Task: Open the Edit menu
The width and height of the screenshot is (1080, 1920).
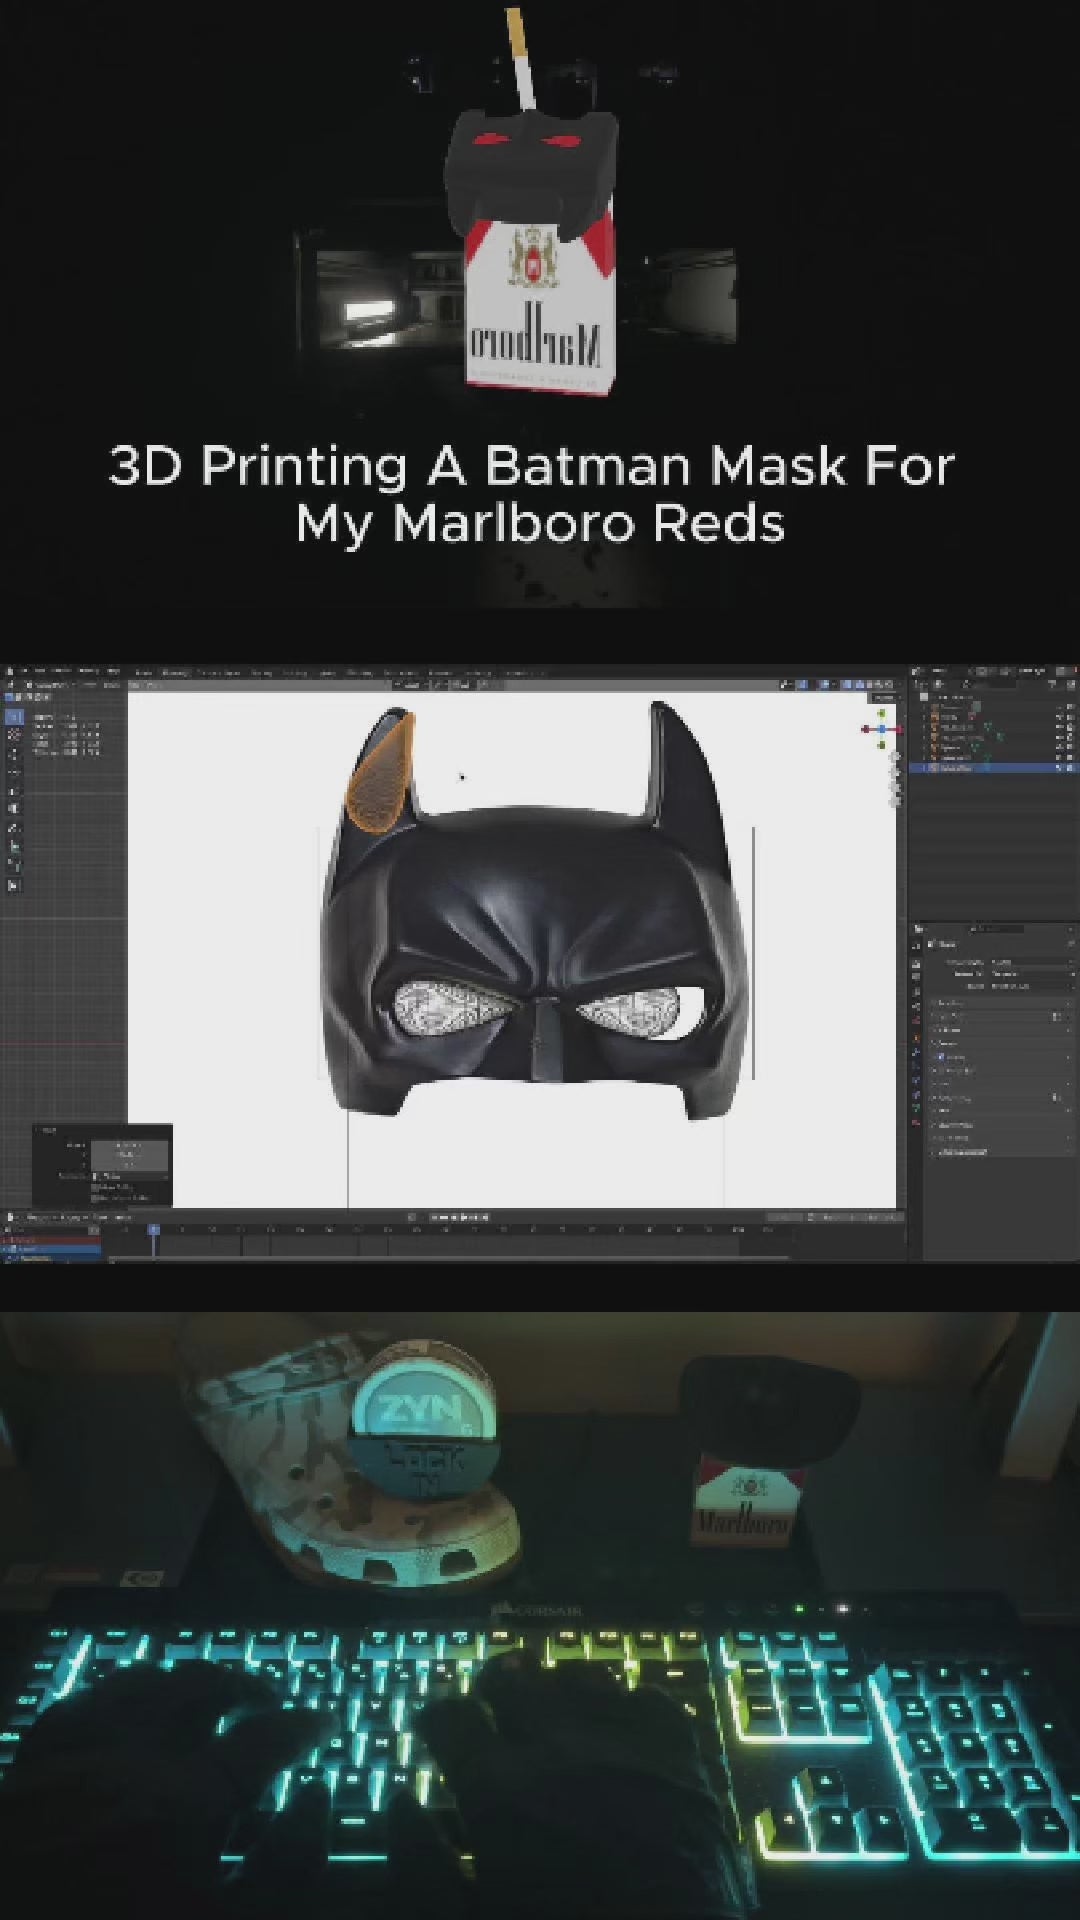Action: [42, 671]
